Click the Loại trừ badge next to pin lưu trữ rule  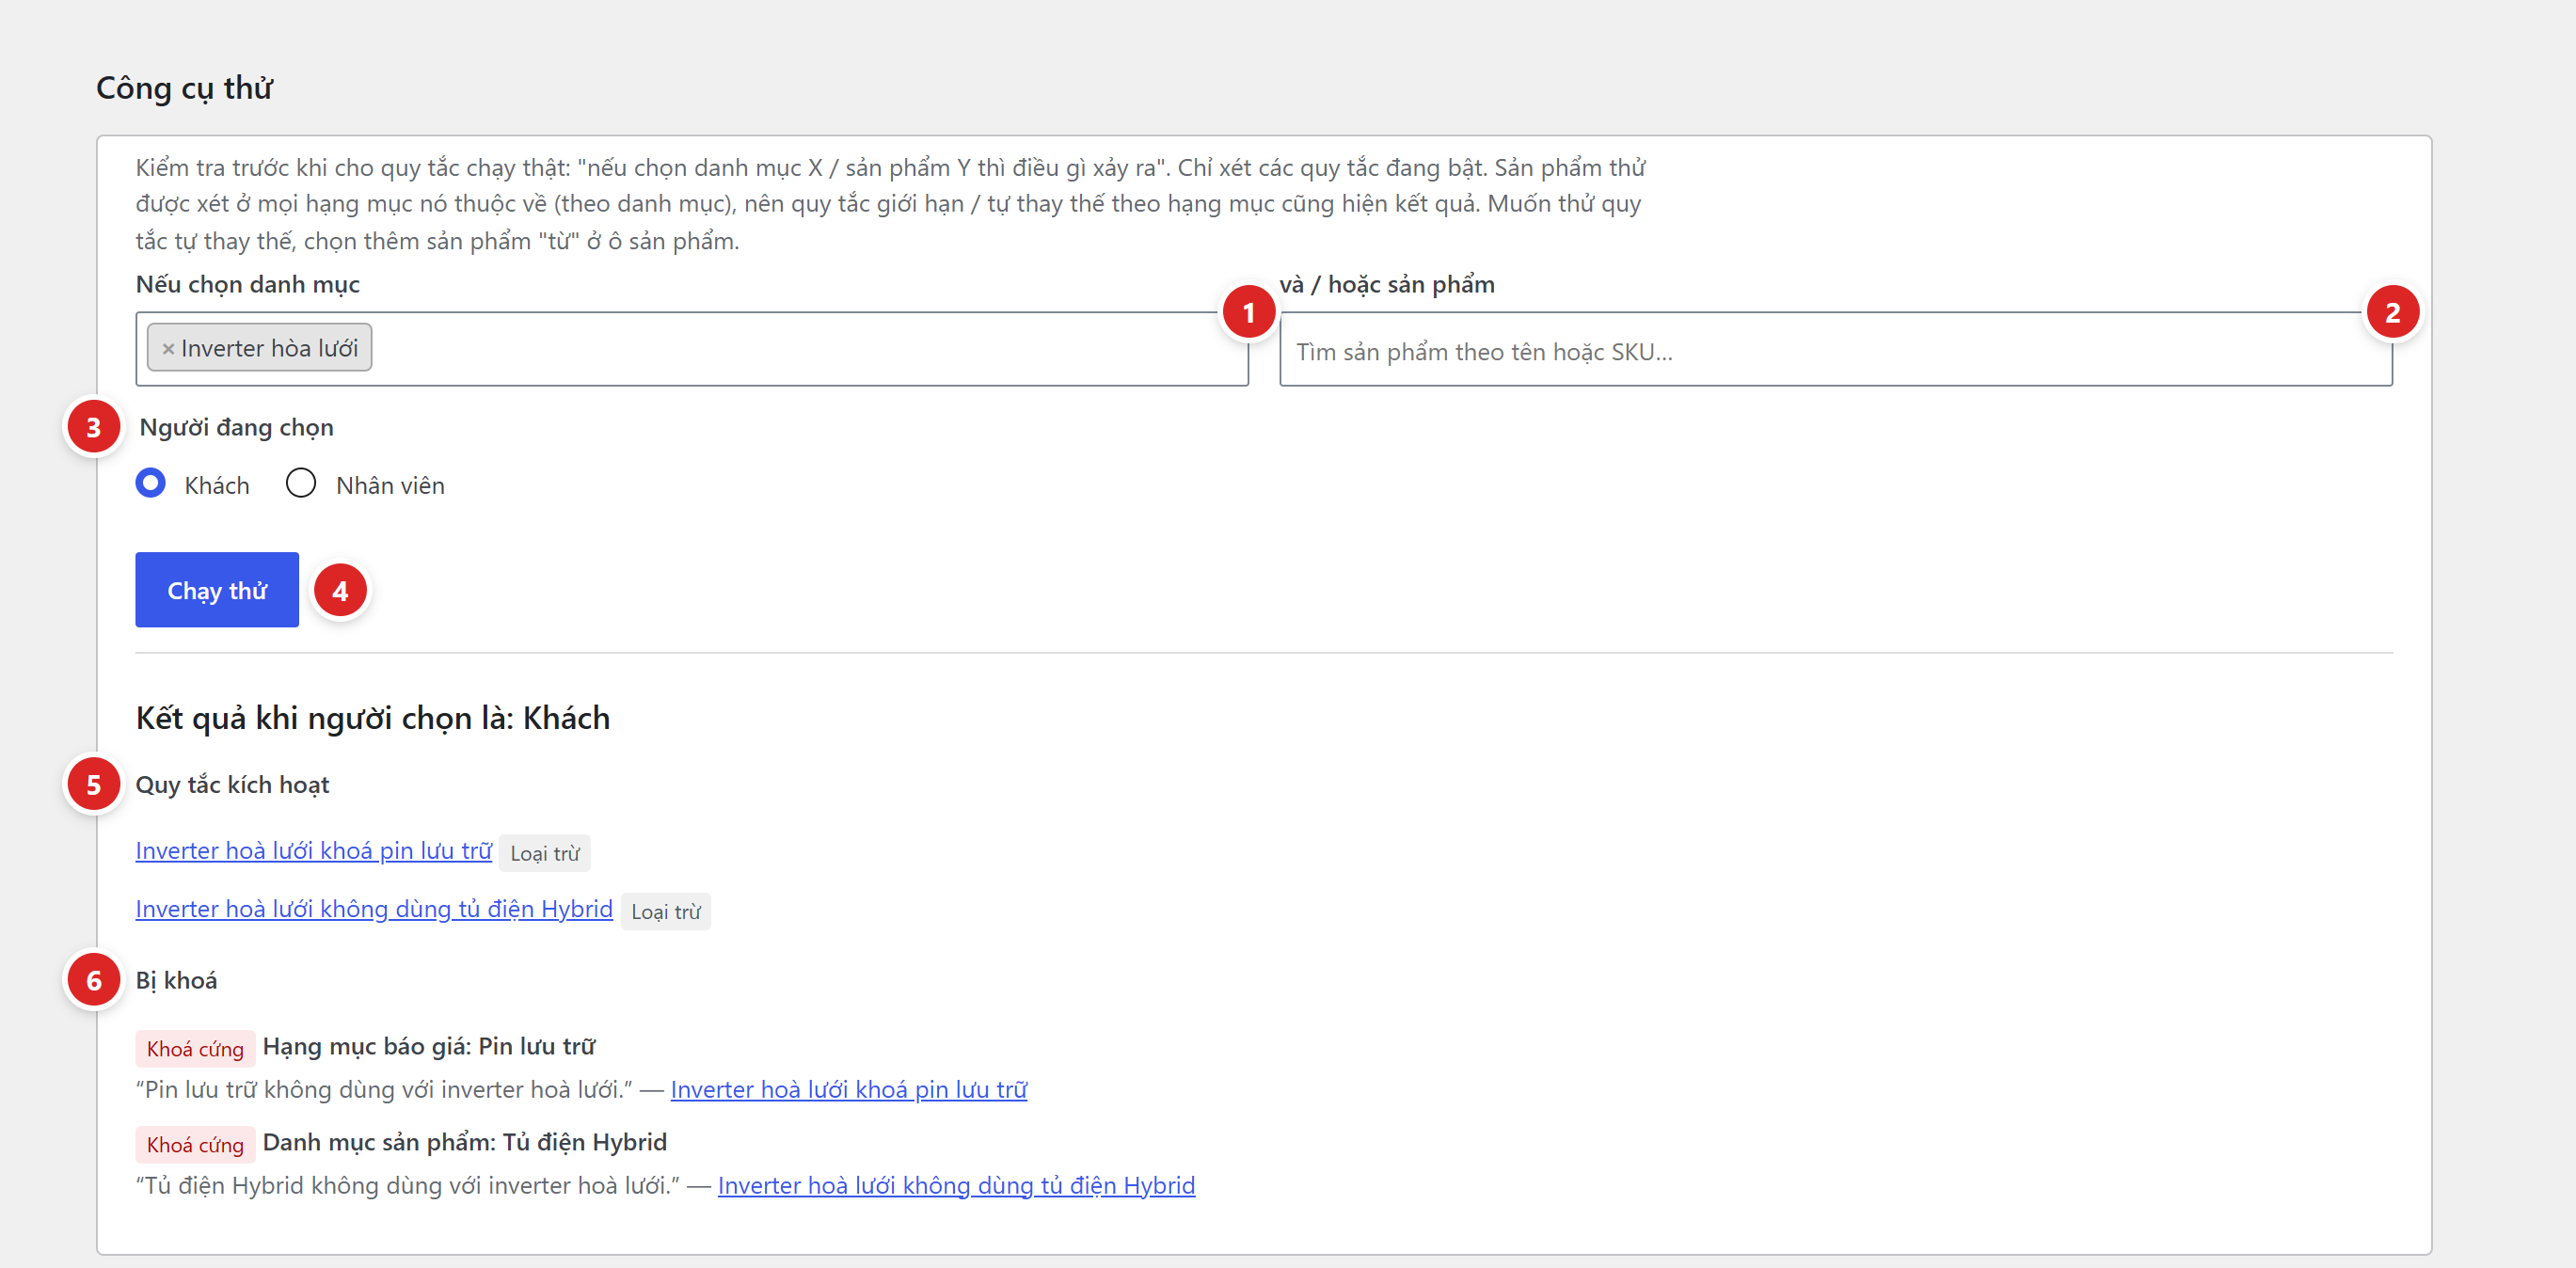(545, 853)
